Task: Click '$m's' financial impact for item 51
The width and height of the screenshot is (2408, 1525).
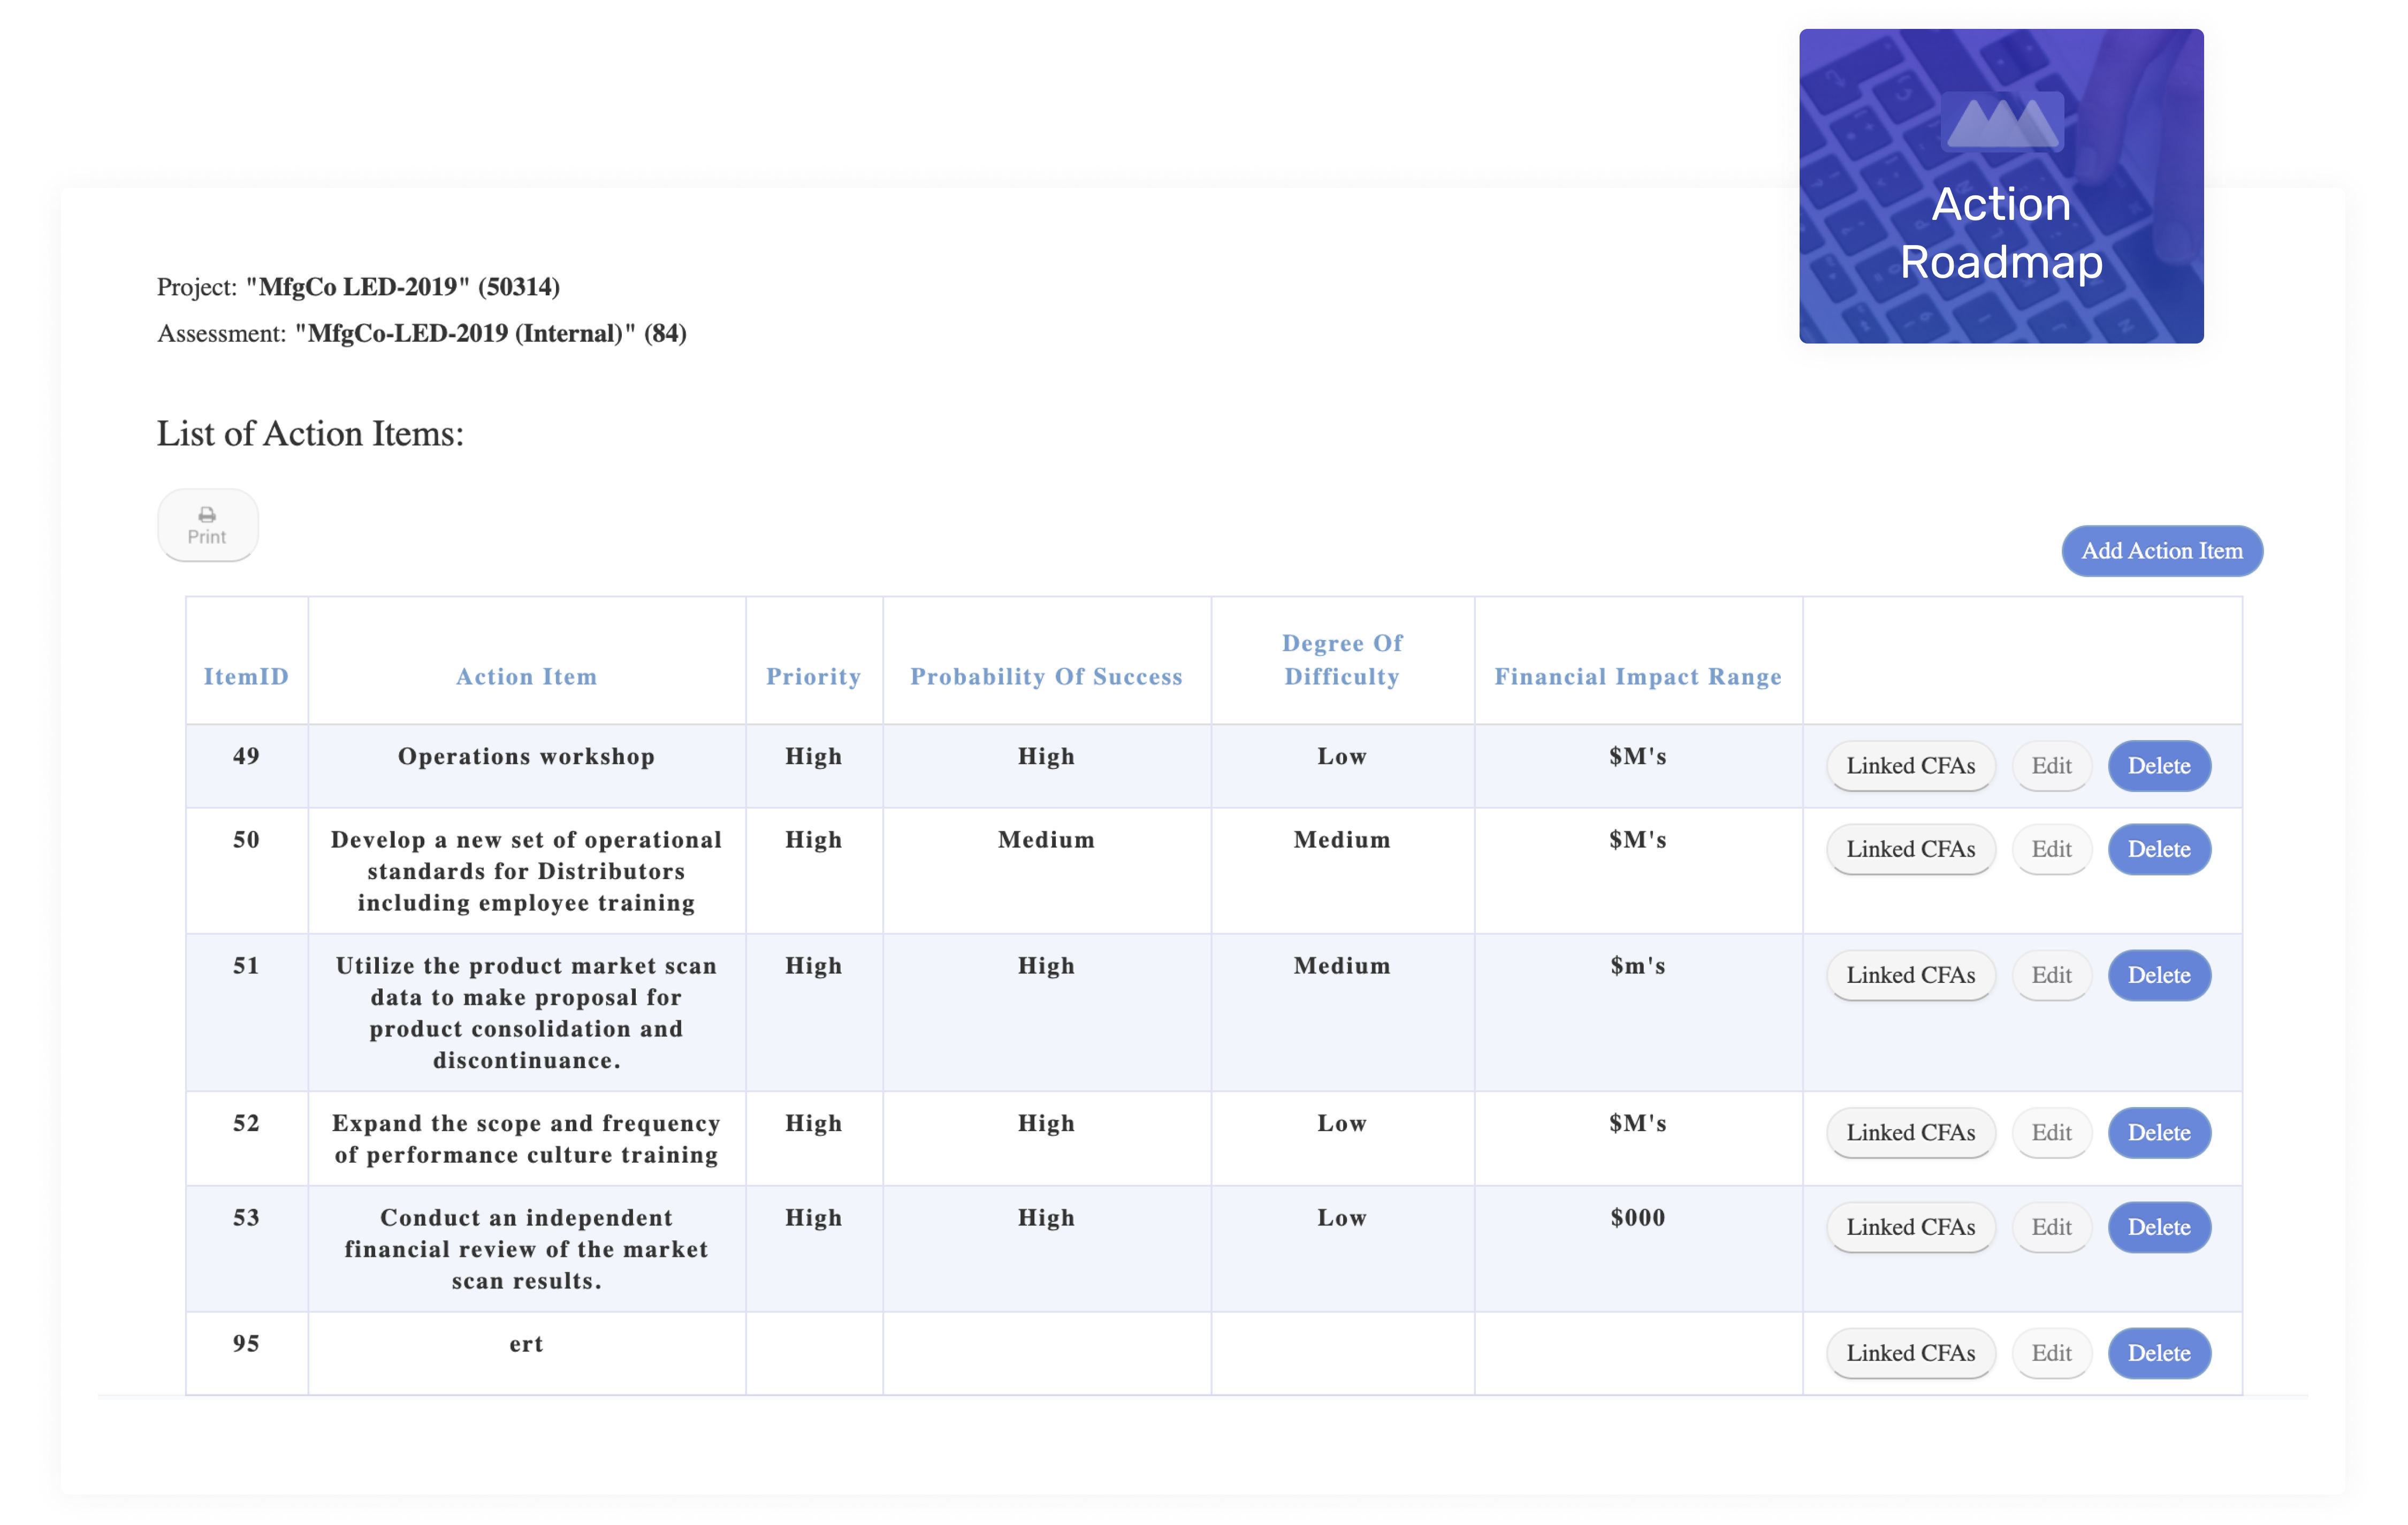Action: [1638, 966]
